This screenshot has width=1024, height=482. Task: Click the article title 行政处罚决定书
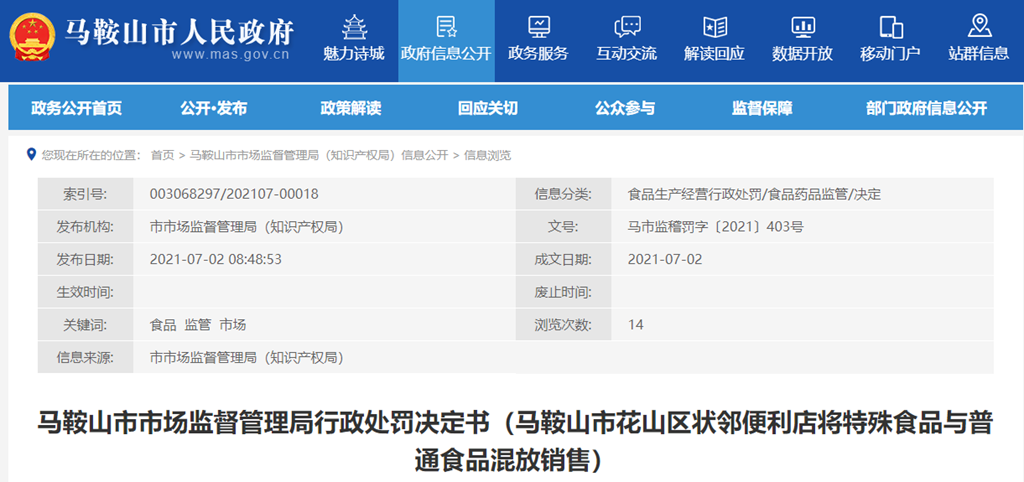click(515, 441)
